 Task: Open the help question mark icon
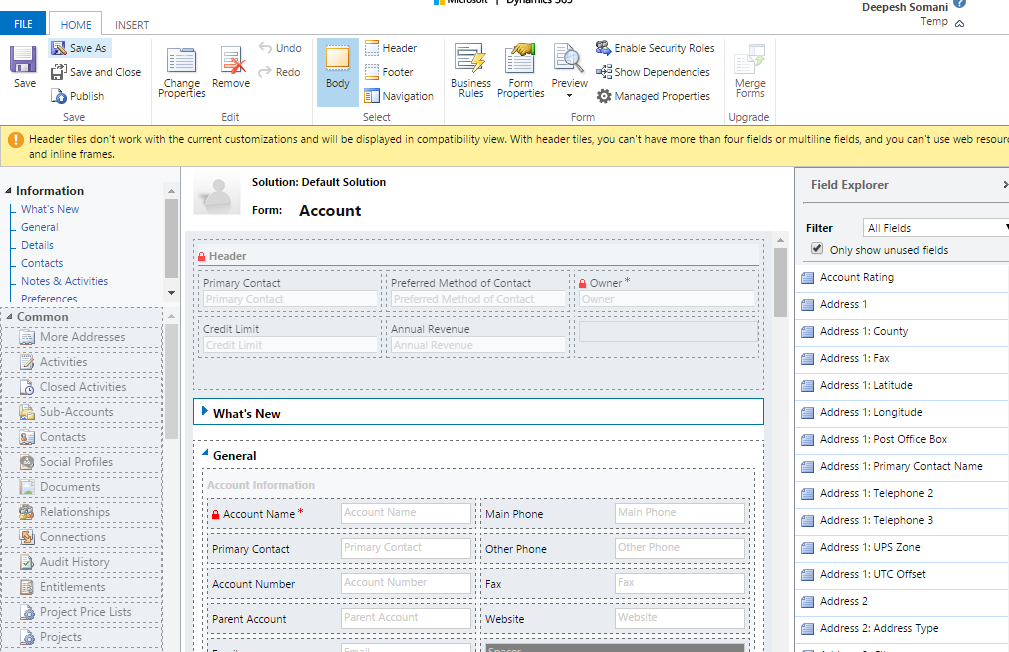pos(959,4)
